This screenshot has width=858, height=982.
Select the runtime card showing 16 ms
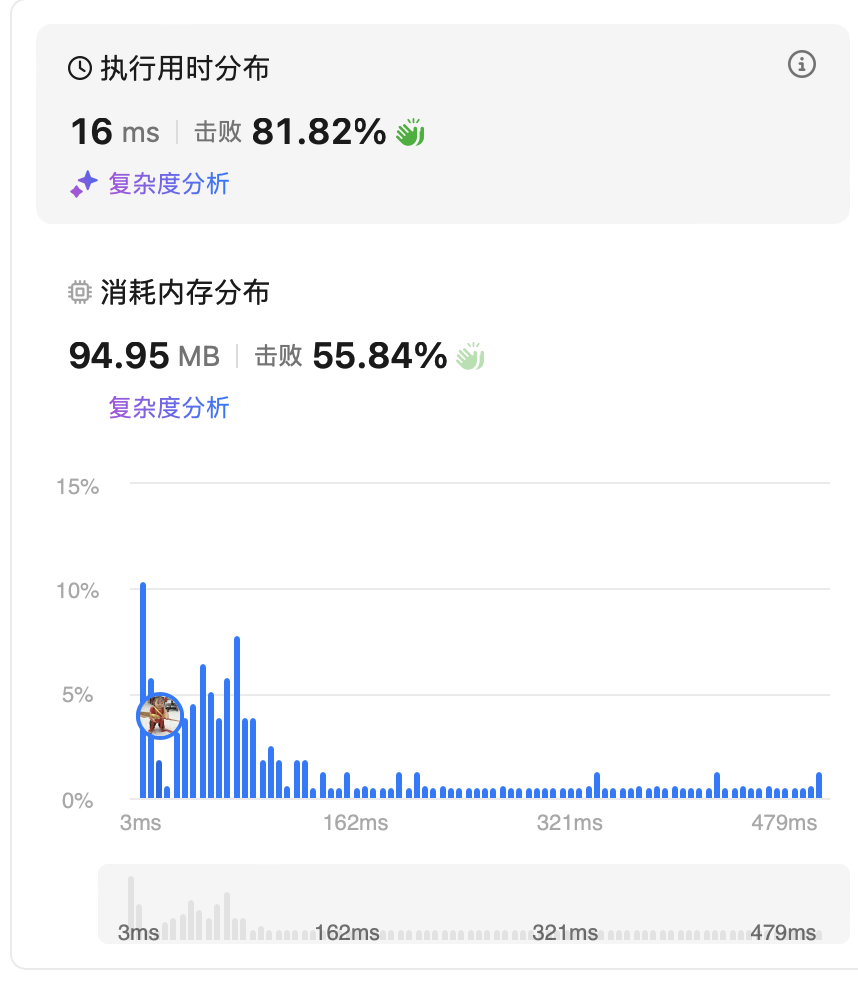tap(443, 124)
